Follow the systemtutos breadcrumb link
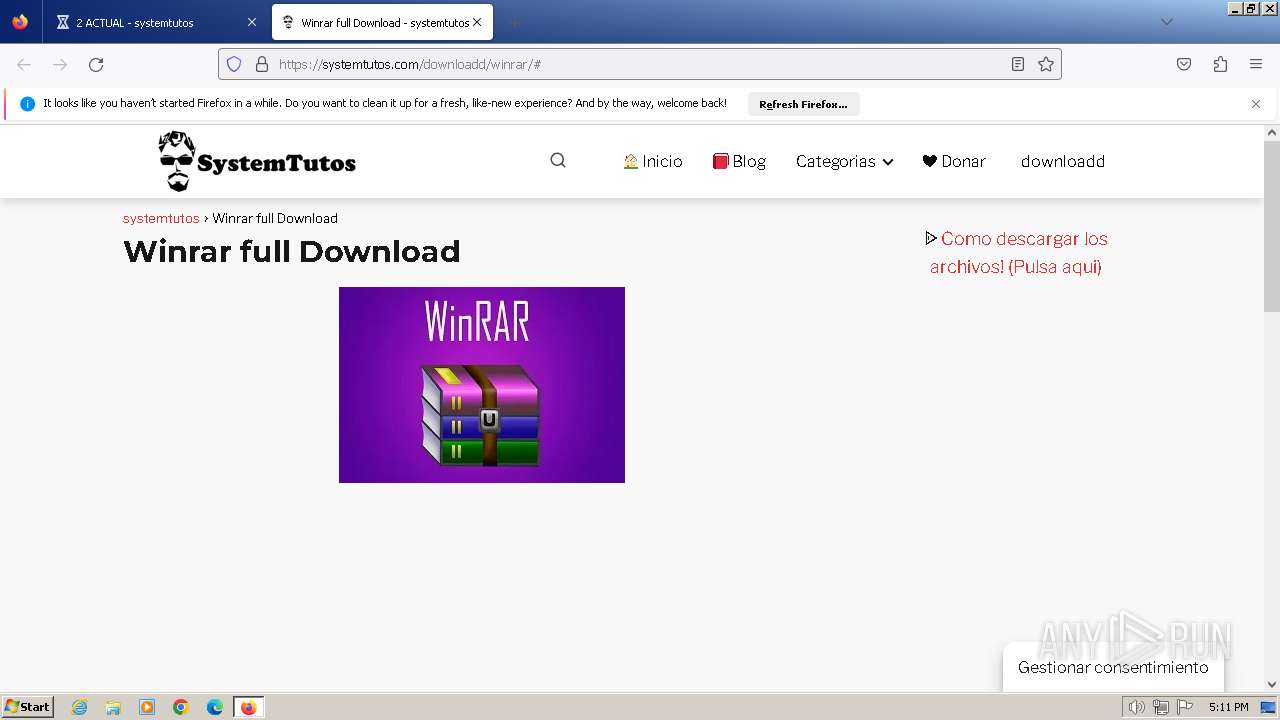The width and height of the screenshot is (1280, 720). [161, 218]
